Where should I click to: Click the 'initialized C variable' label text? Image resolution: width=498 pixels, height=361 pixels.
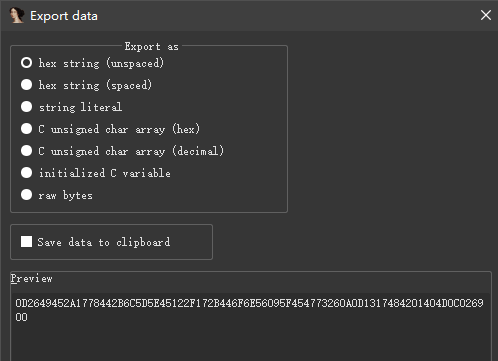[105, 173]
